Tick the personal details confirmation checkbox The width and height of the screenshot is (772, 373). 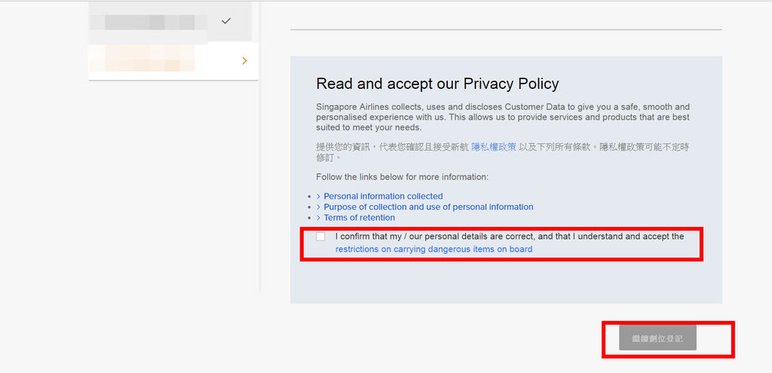pos(321,237)
